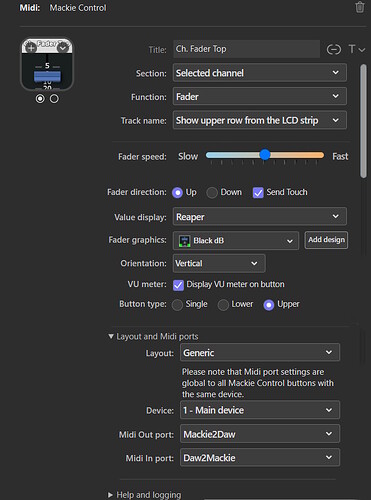The width and height of the screenshot is (371, 500).
Task: Click the link icon next to Title field
Action: tap(334, 50)
